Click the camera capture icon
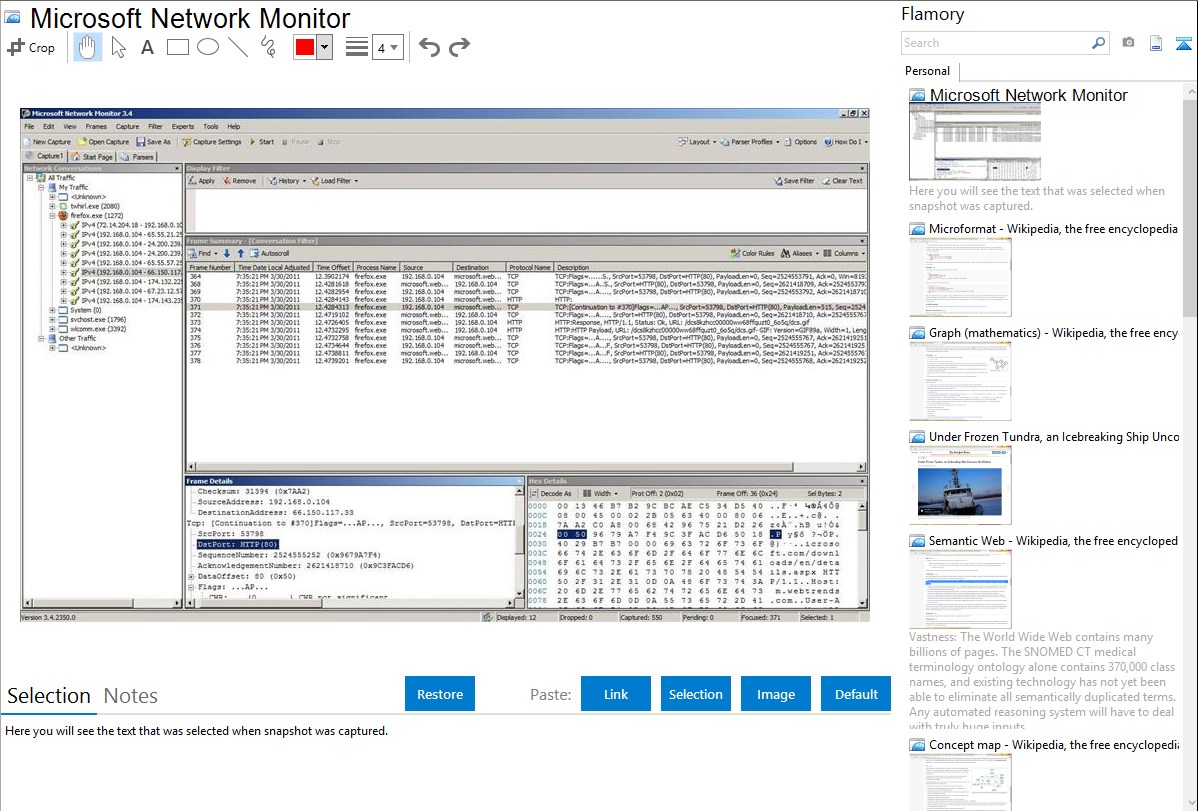Image resolution: width=1198 pixels, height=811 pixels. coord(1128,43)
